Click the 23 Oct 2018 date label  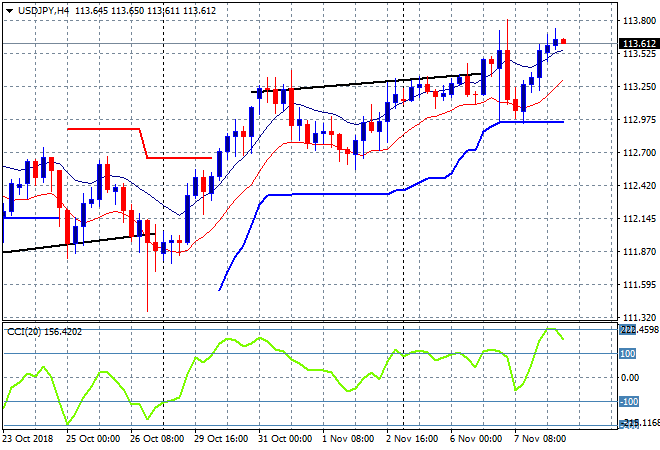[x=27, y=439]
